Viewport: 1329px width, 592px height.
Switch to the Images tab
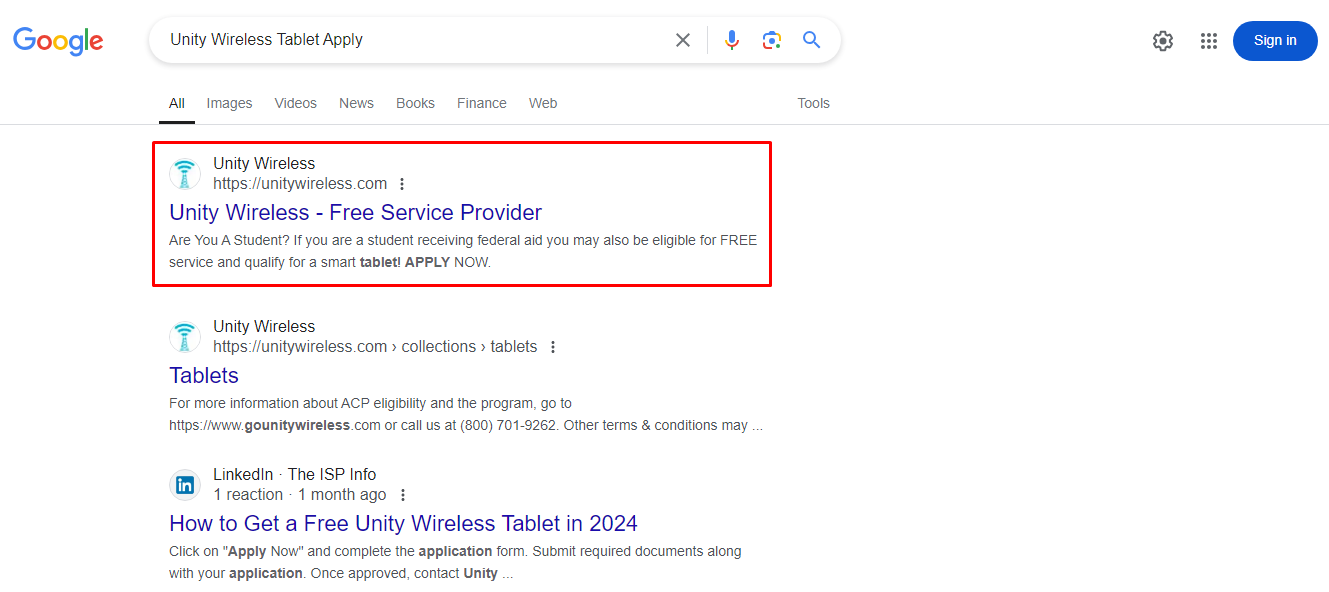[x=229, y=103]
